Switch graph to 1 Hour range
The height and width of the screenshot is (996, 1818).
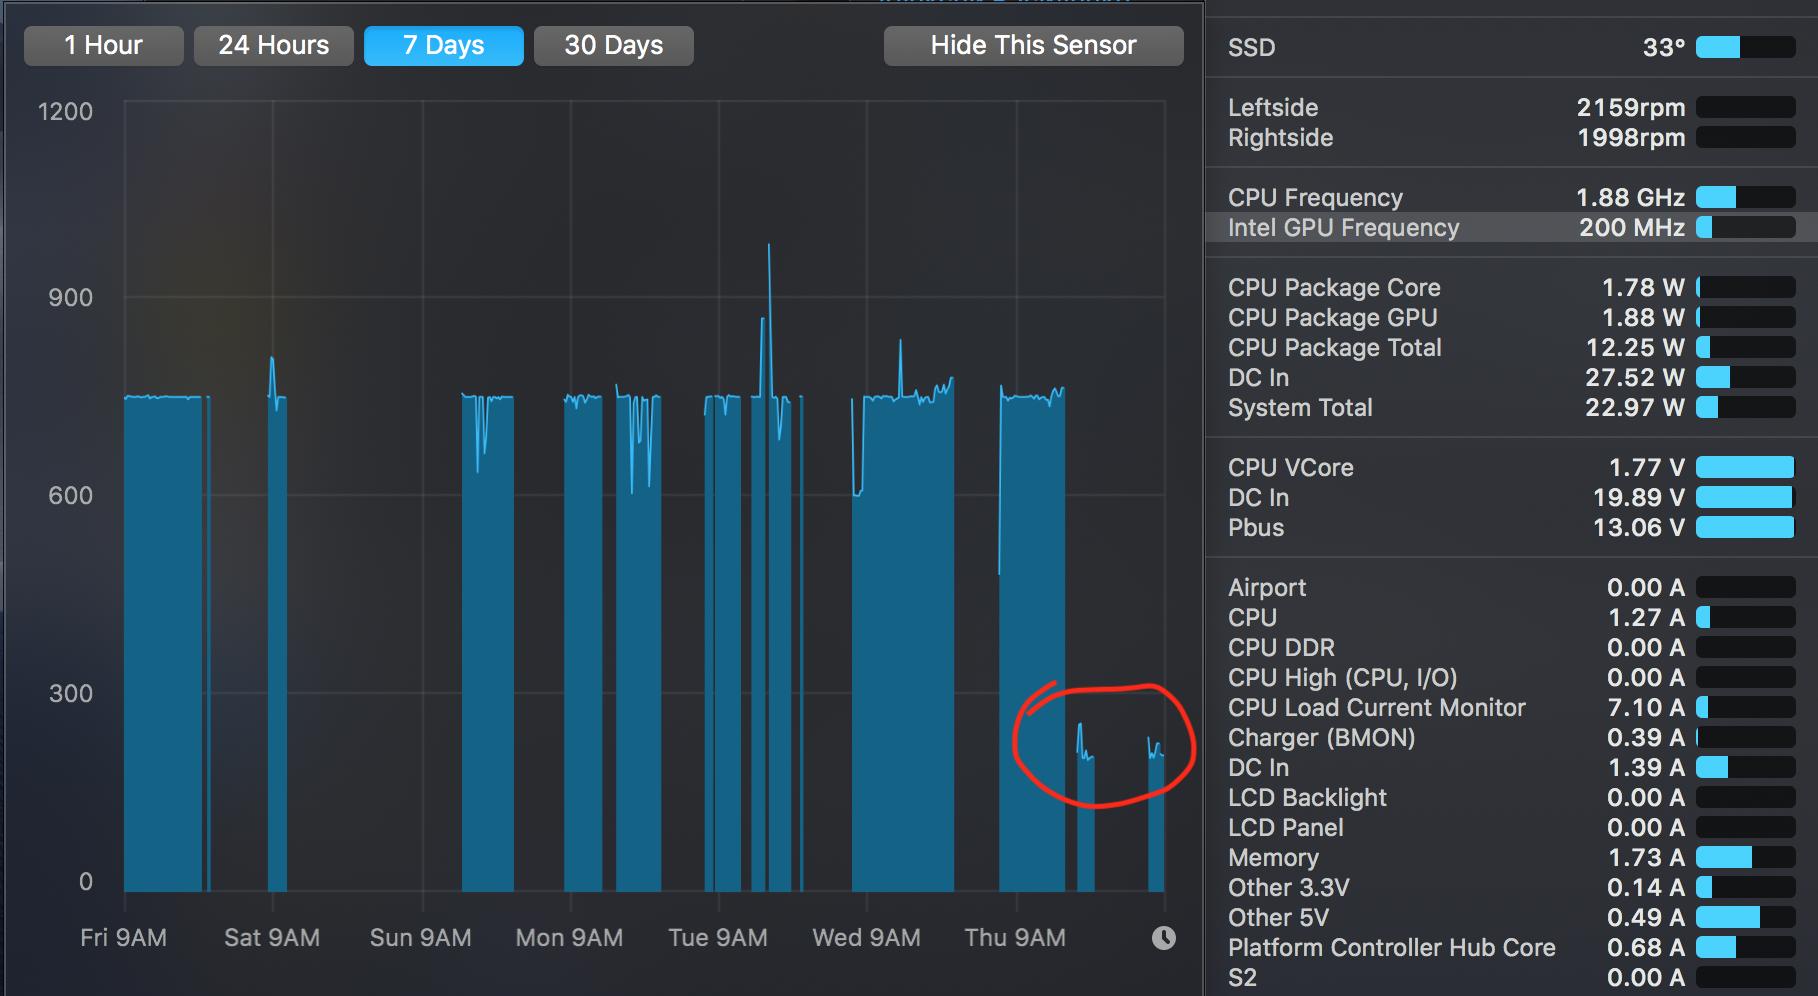click(x=104, y=46)
